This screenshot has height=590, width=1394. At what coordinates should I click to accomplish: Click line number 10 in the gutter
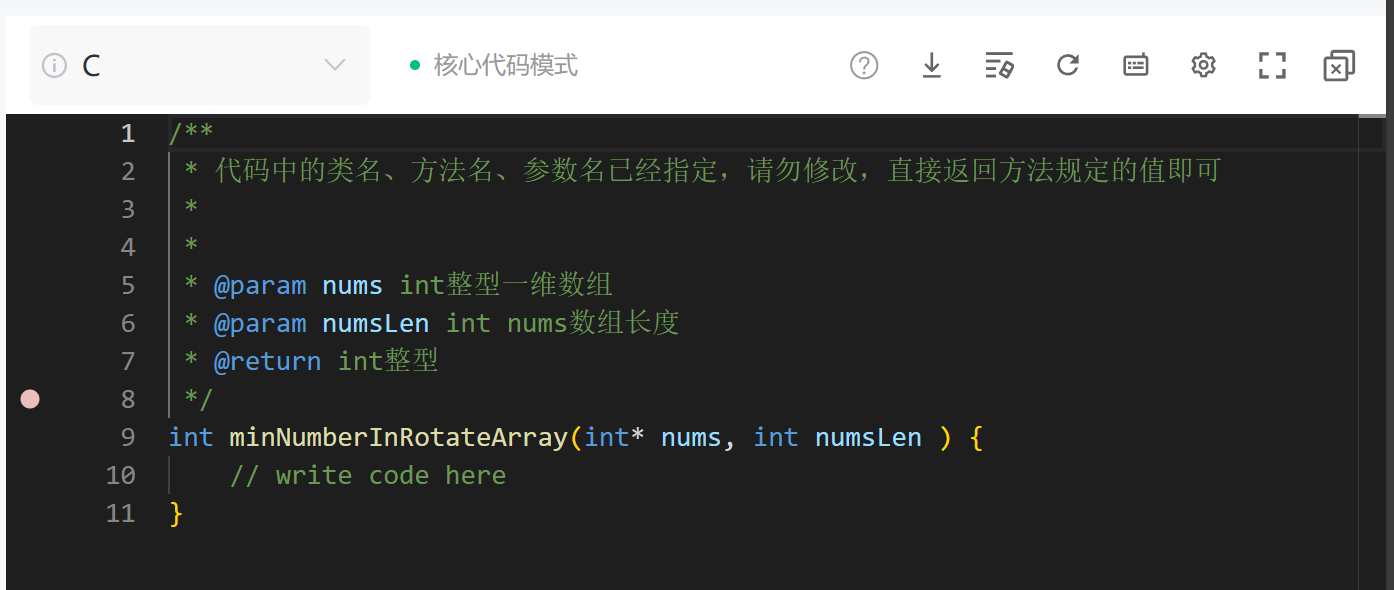pyautogui.click(x=120, y=475)
